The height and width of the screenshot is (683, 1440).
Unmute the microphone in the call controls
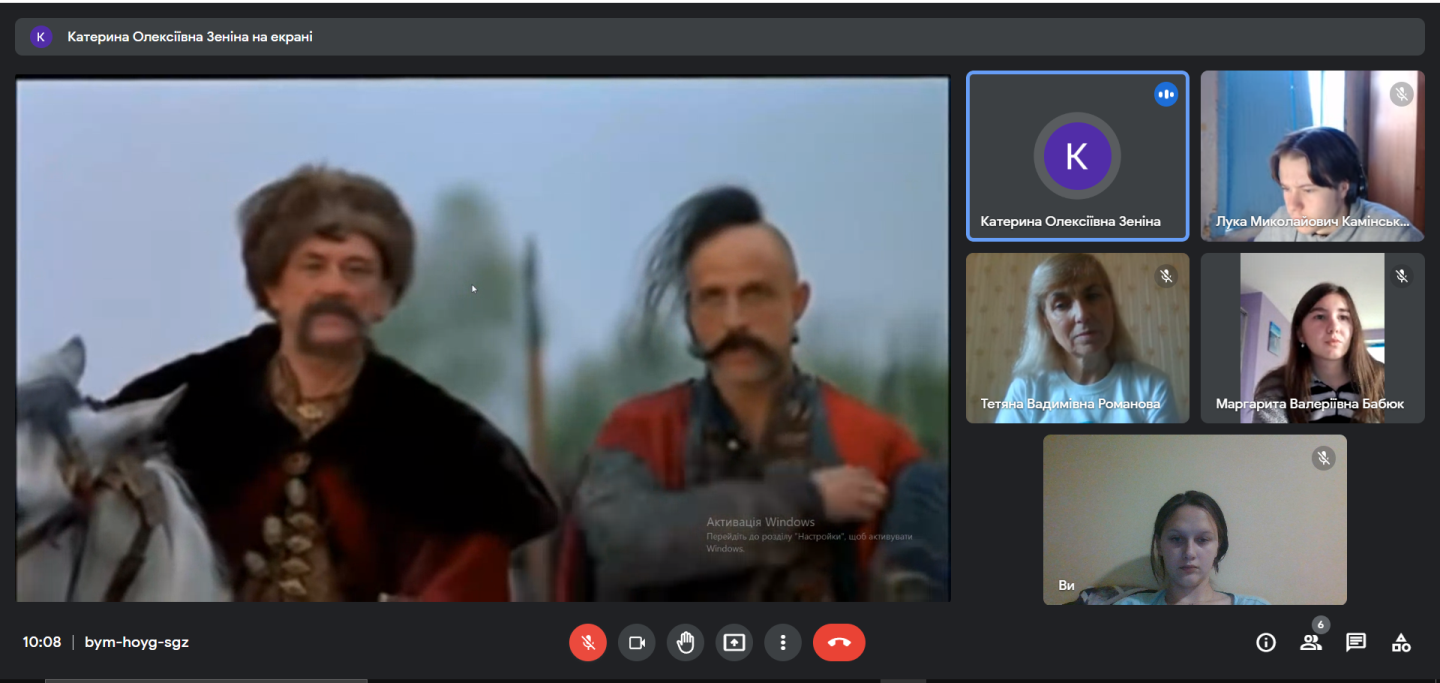point(588,643)
